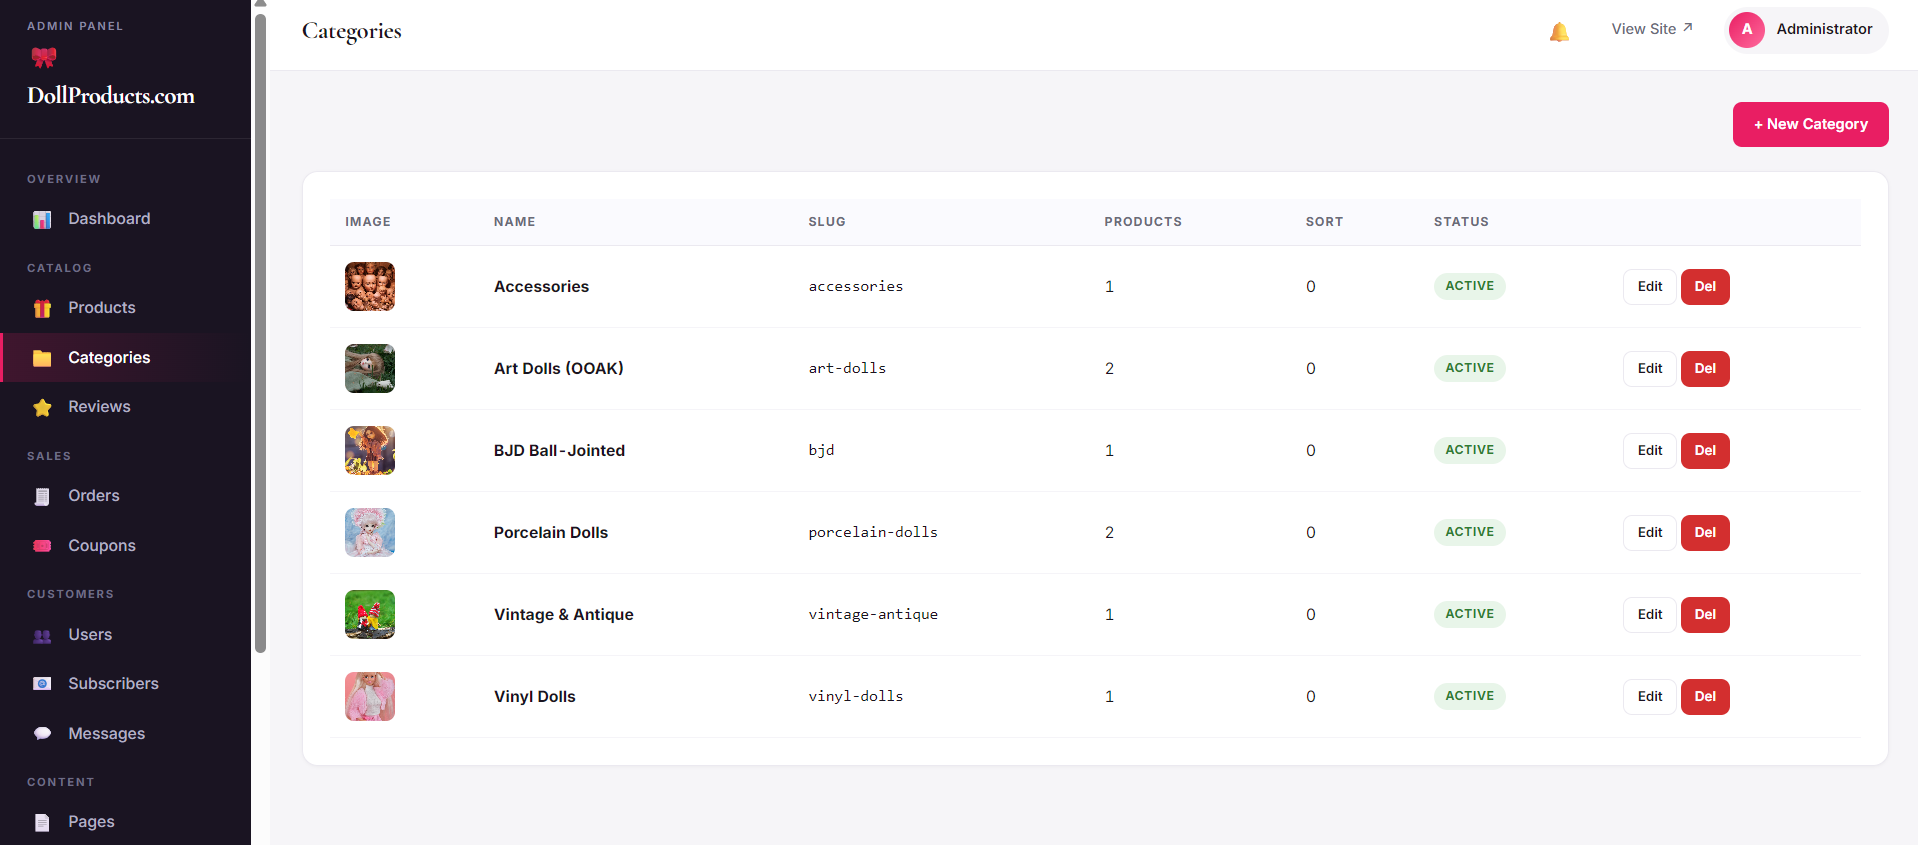Delete the Art Dolls (OOAK) category
This screenshot has width=1918, height=845.
(1705, 369)
